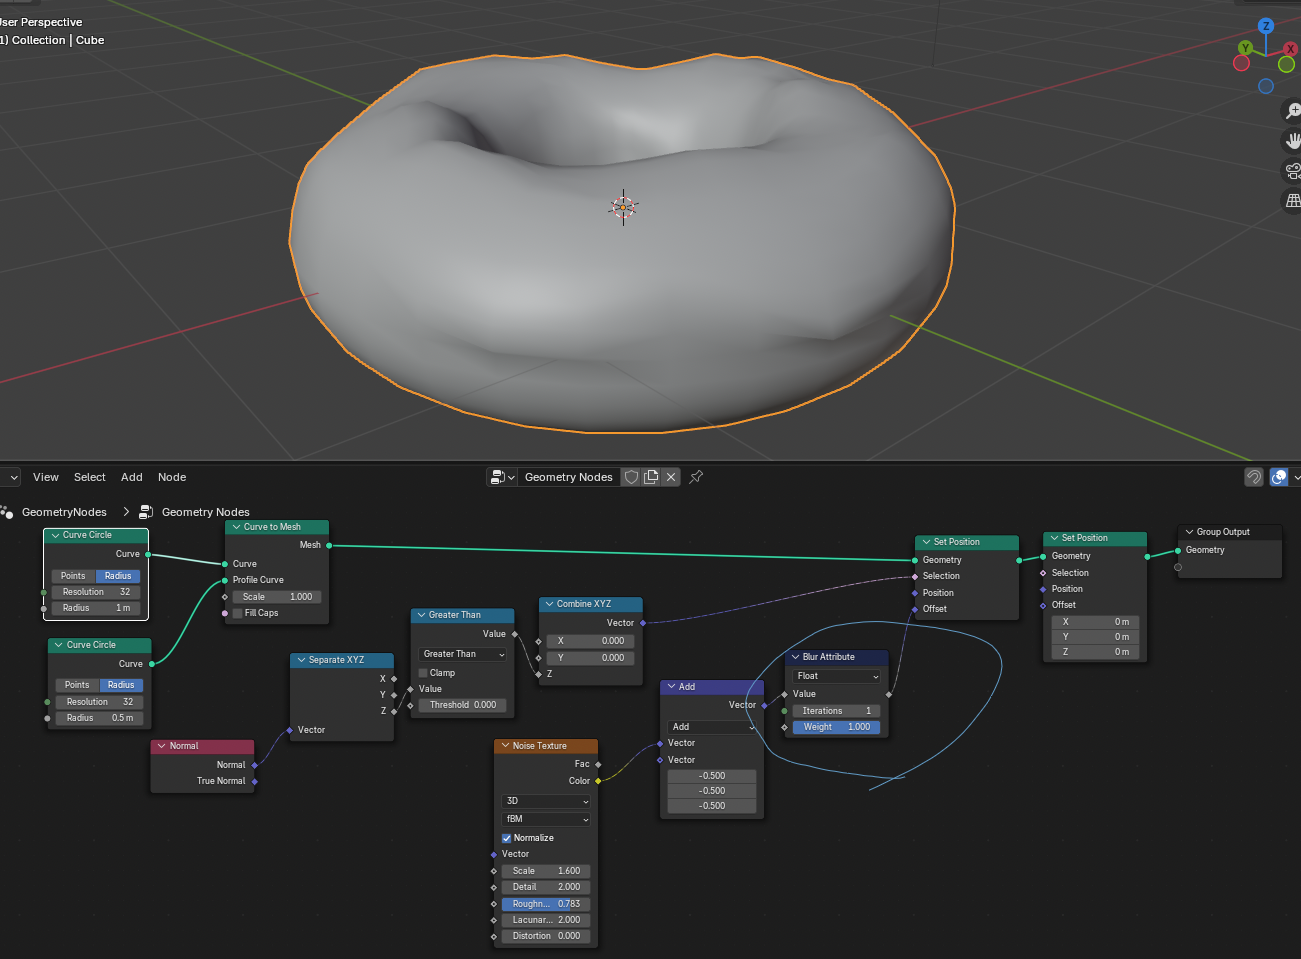The image size is (1301, 959).
Task: Click the GeometryNodes modifier breadcrumb icon
Action: (7, 512)
